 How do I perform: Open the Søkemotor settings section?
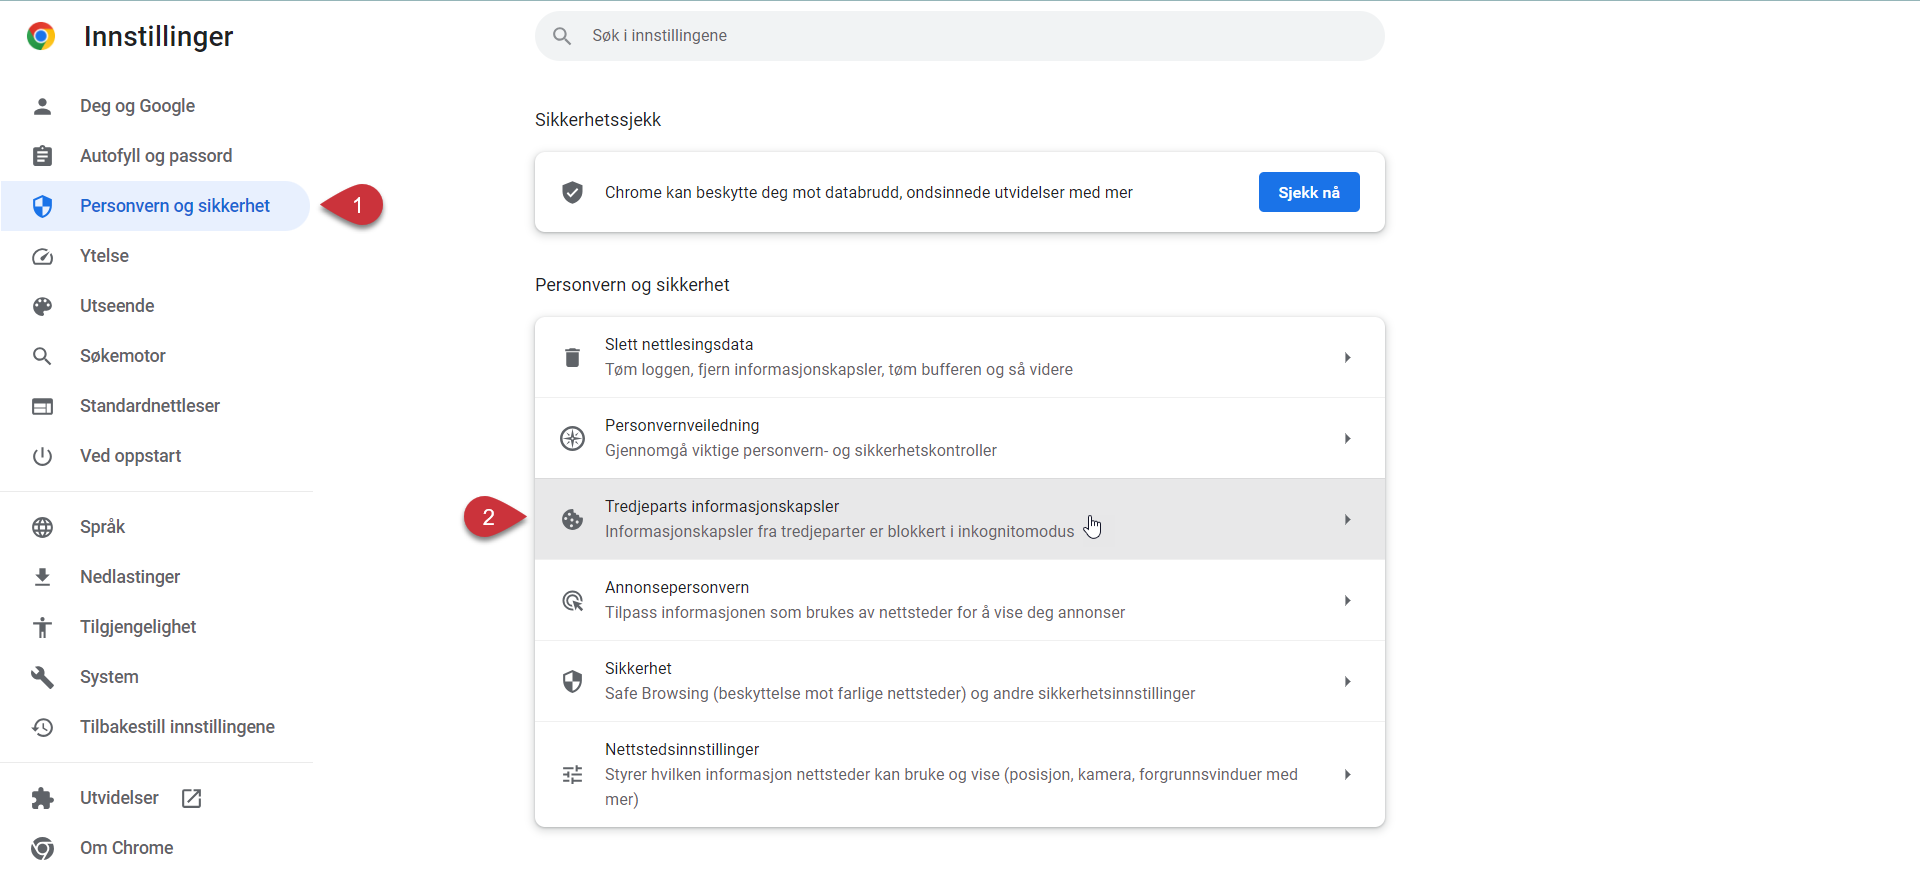155,356
